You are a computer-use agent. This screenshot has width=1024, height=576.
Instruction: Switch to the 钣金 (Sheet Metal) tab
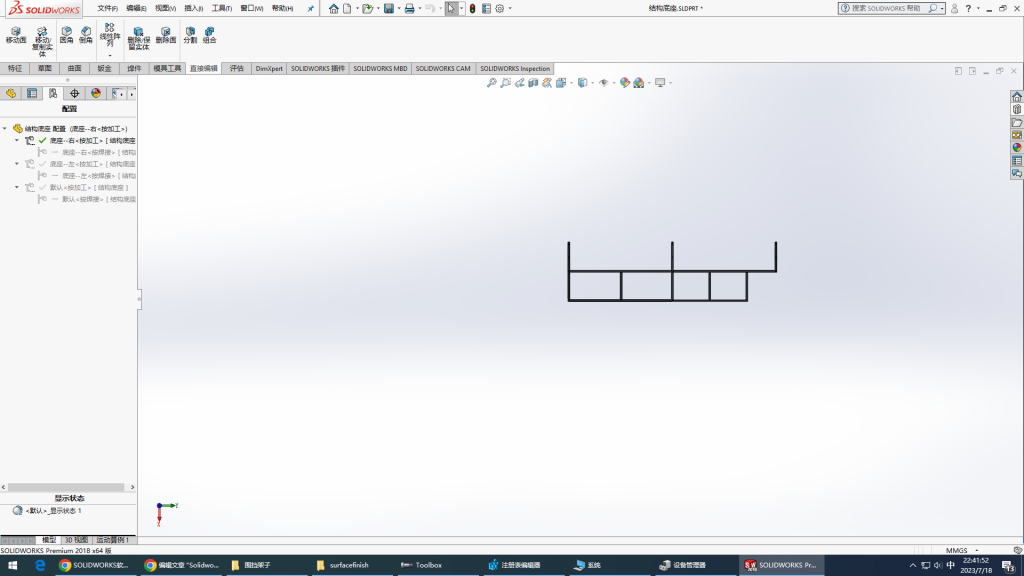click(104, 69)
